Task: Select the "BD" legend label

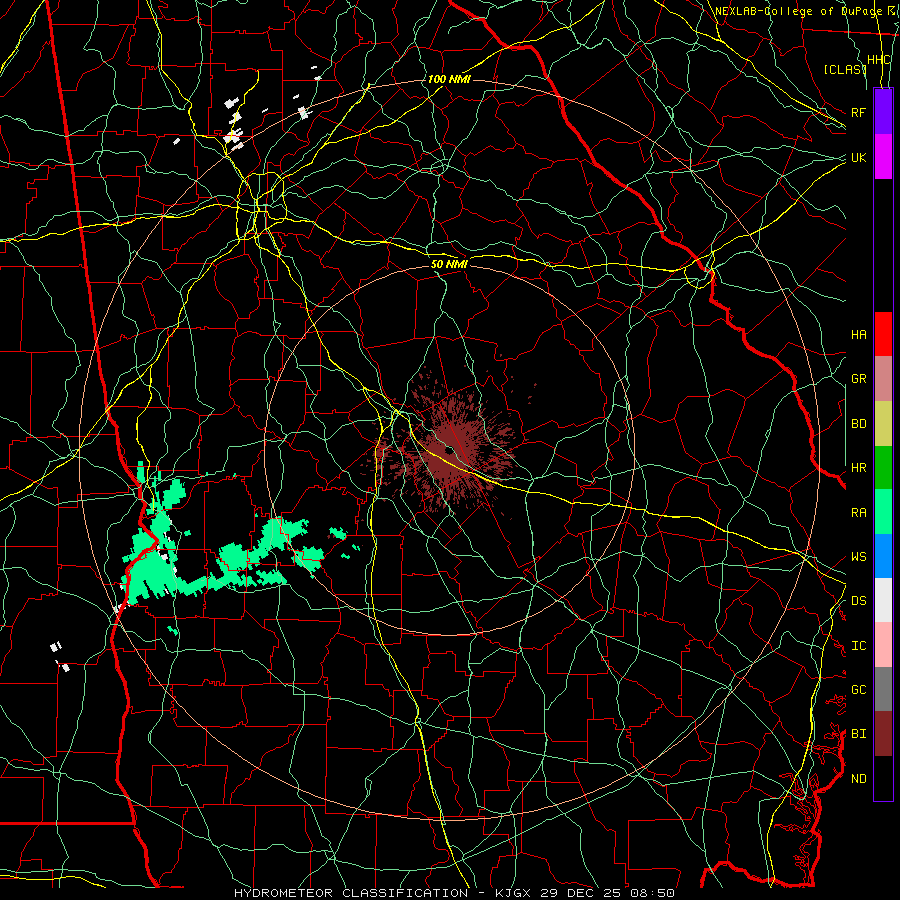Action: [x=858, y=424]
